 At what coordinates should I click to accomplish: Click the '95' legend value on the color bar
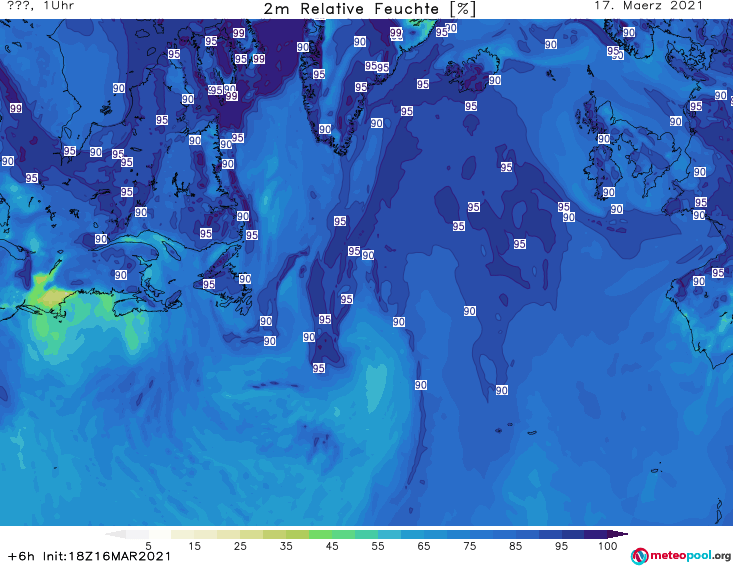tap(561, 546)
